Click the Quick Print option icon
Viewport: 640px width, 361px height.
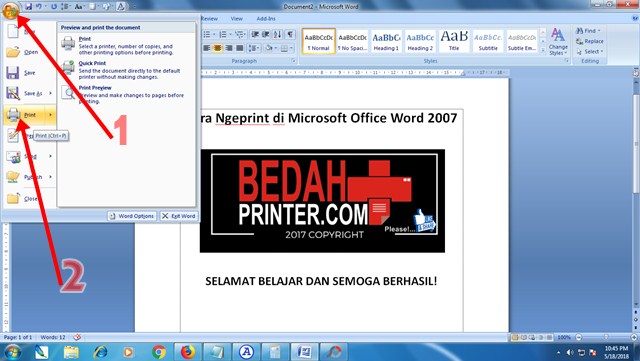click(x=68, y=67)
